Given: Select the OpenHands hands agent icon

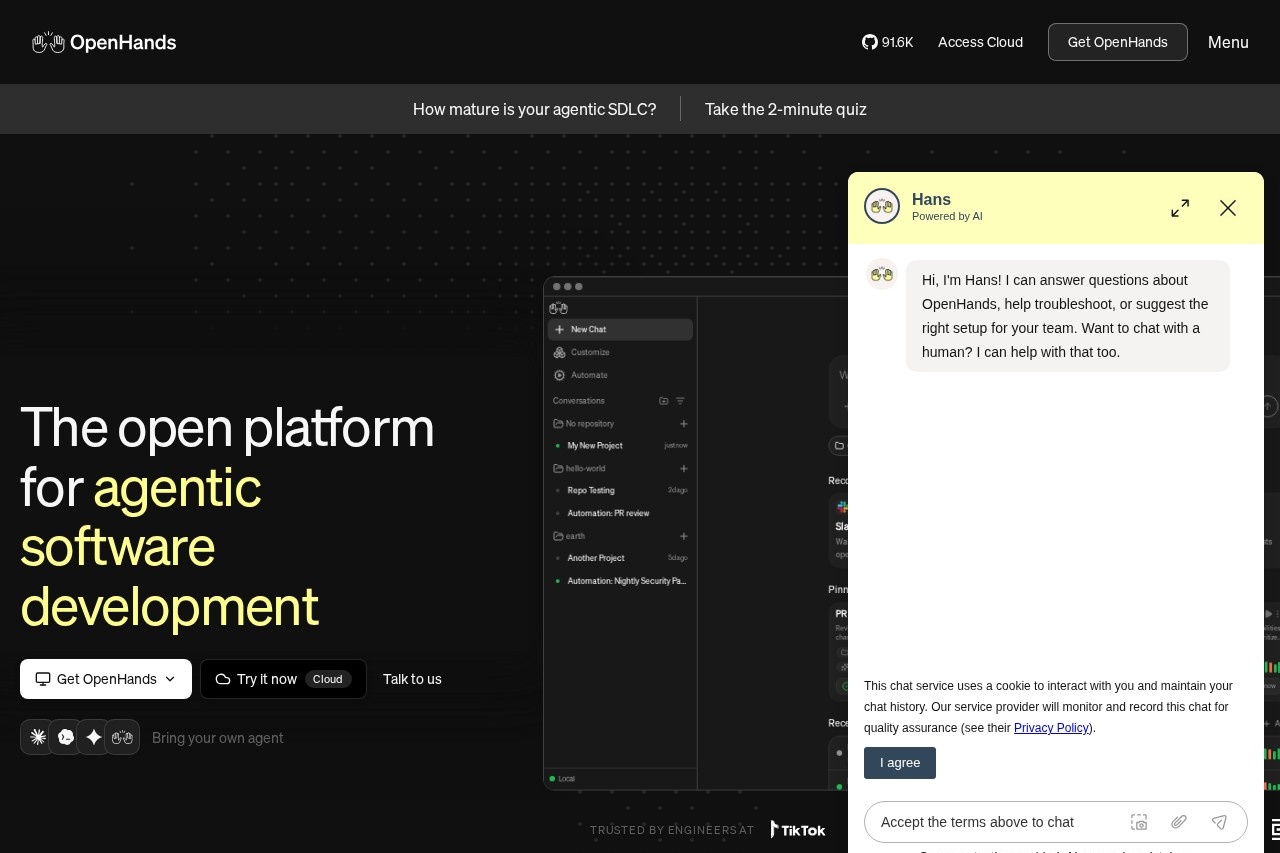Looking at the screenshot, I should [x=122, y=737].
